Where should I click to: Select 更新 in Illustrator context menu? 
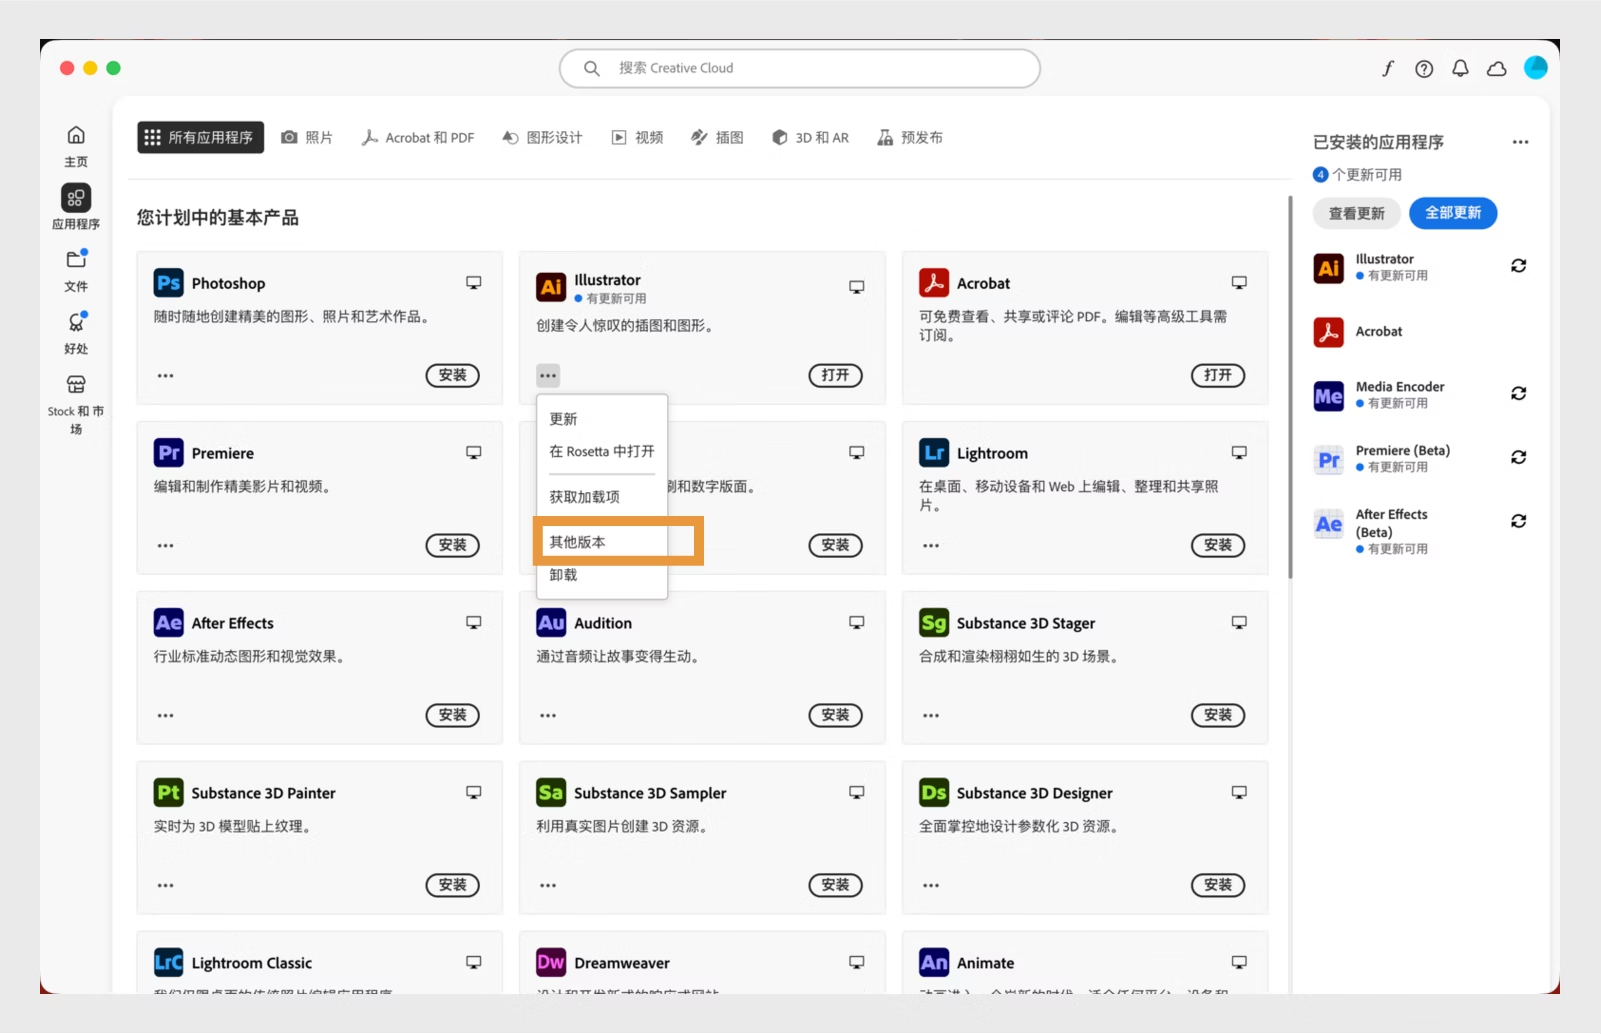click(x=602, y=419)
